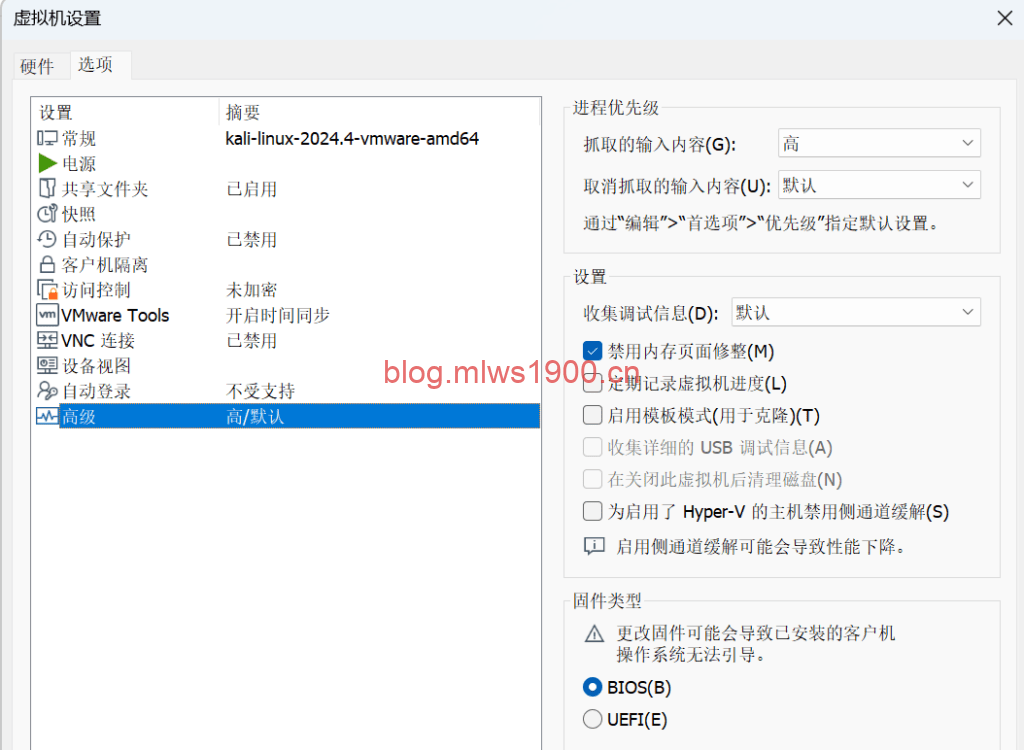
Task: Select the green Power (电源) play icon
Action: tap(47, 164)
